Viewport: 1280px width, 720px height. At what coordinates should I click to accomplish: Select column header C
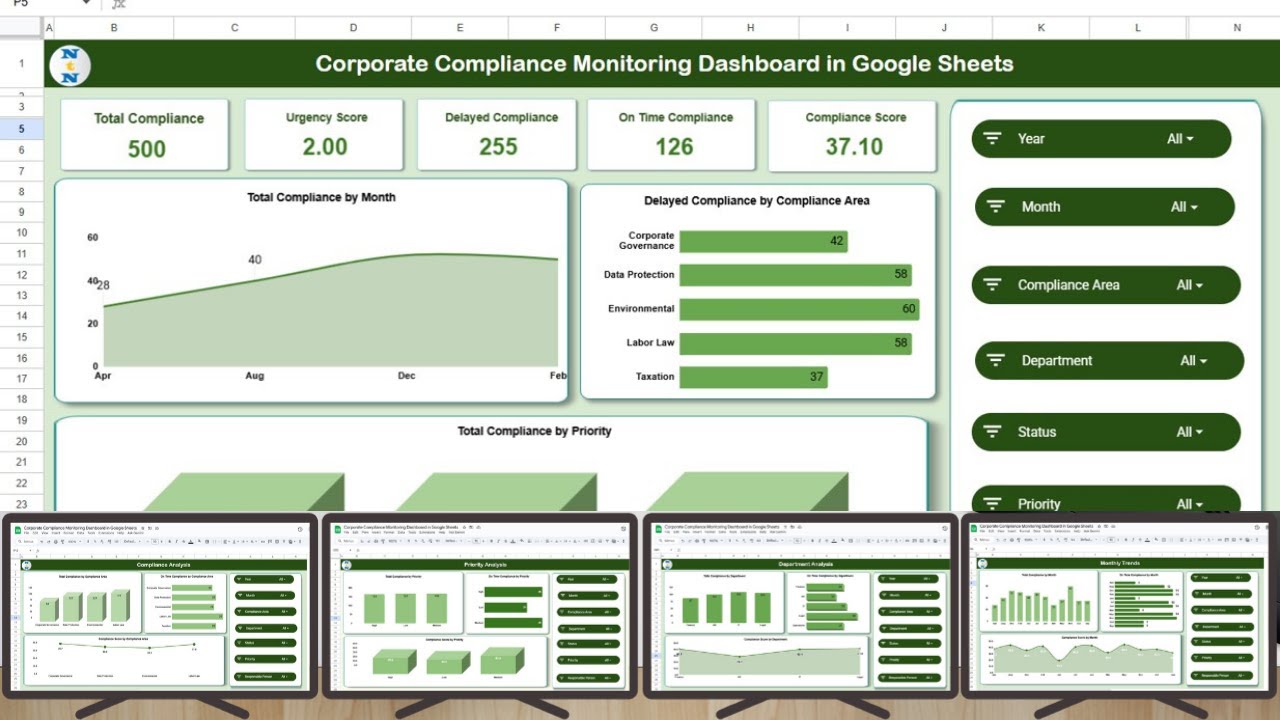[x=234, y=28]
